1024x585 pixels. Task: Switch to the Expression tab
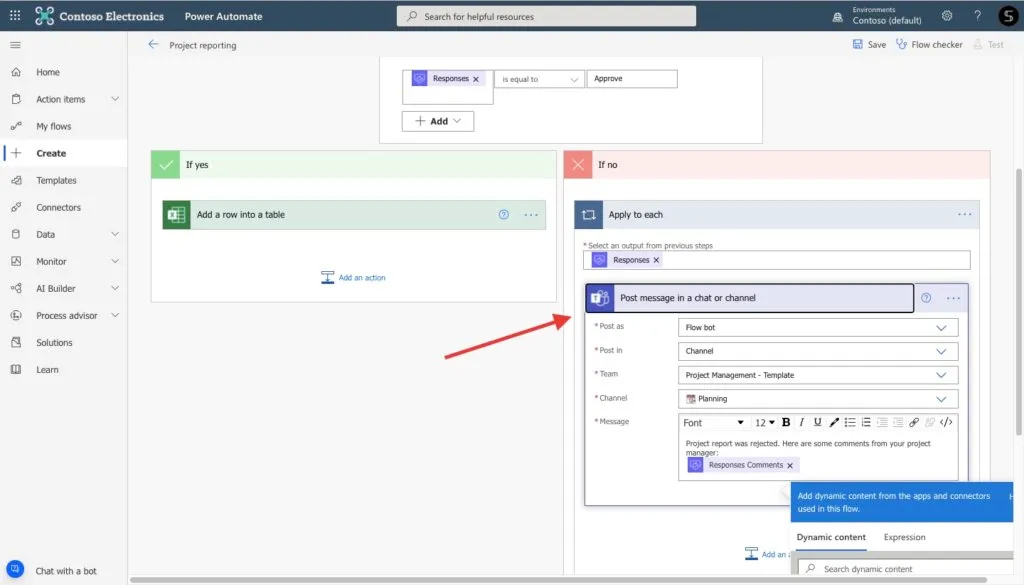point(904,537)
